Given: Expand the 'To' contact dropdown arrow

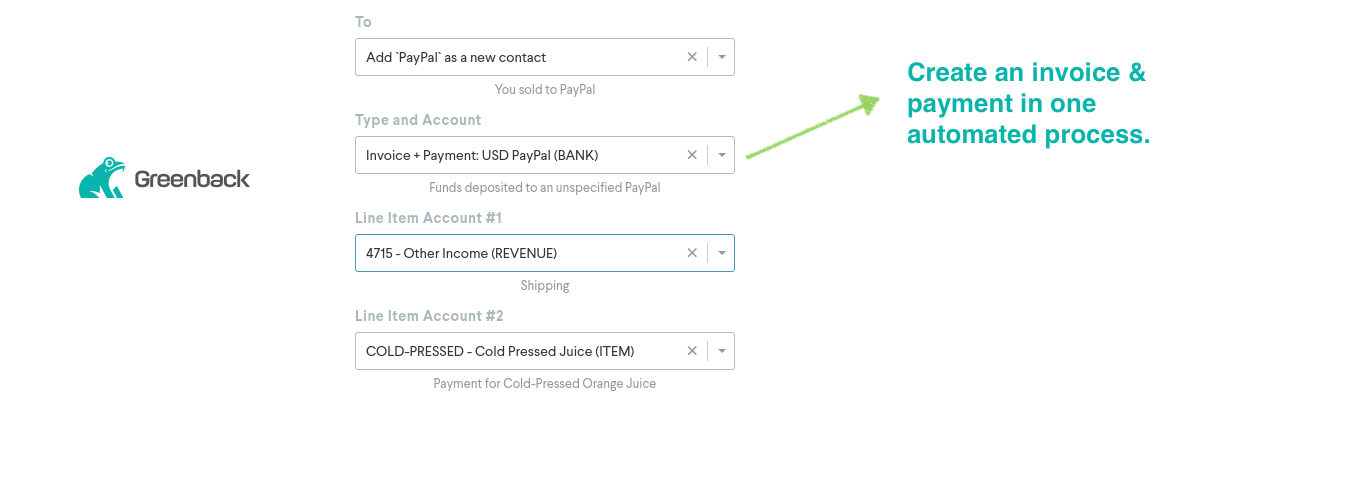Looking at the screenshot, I should pos(722,57).
